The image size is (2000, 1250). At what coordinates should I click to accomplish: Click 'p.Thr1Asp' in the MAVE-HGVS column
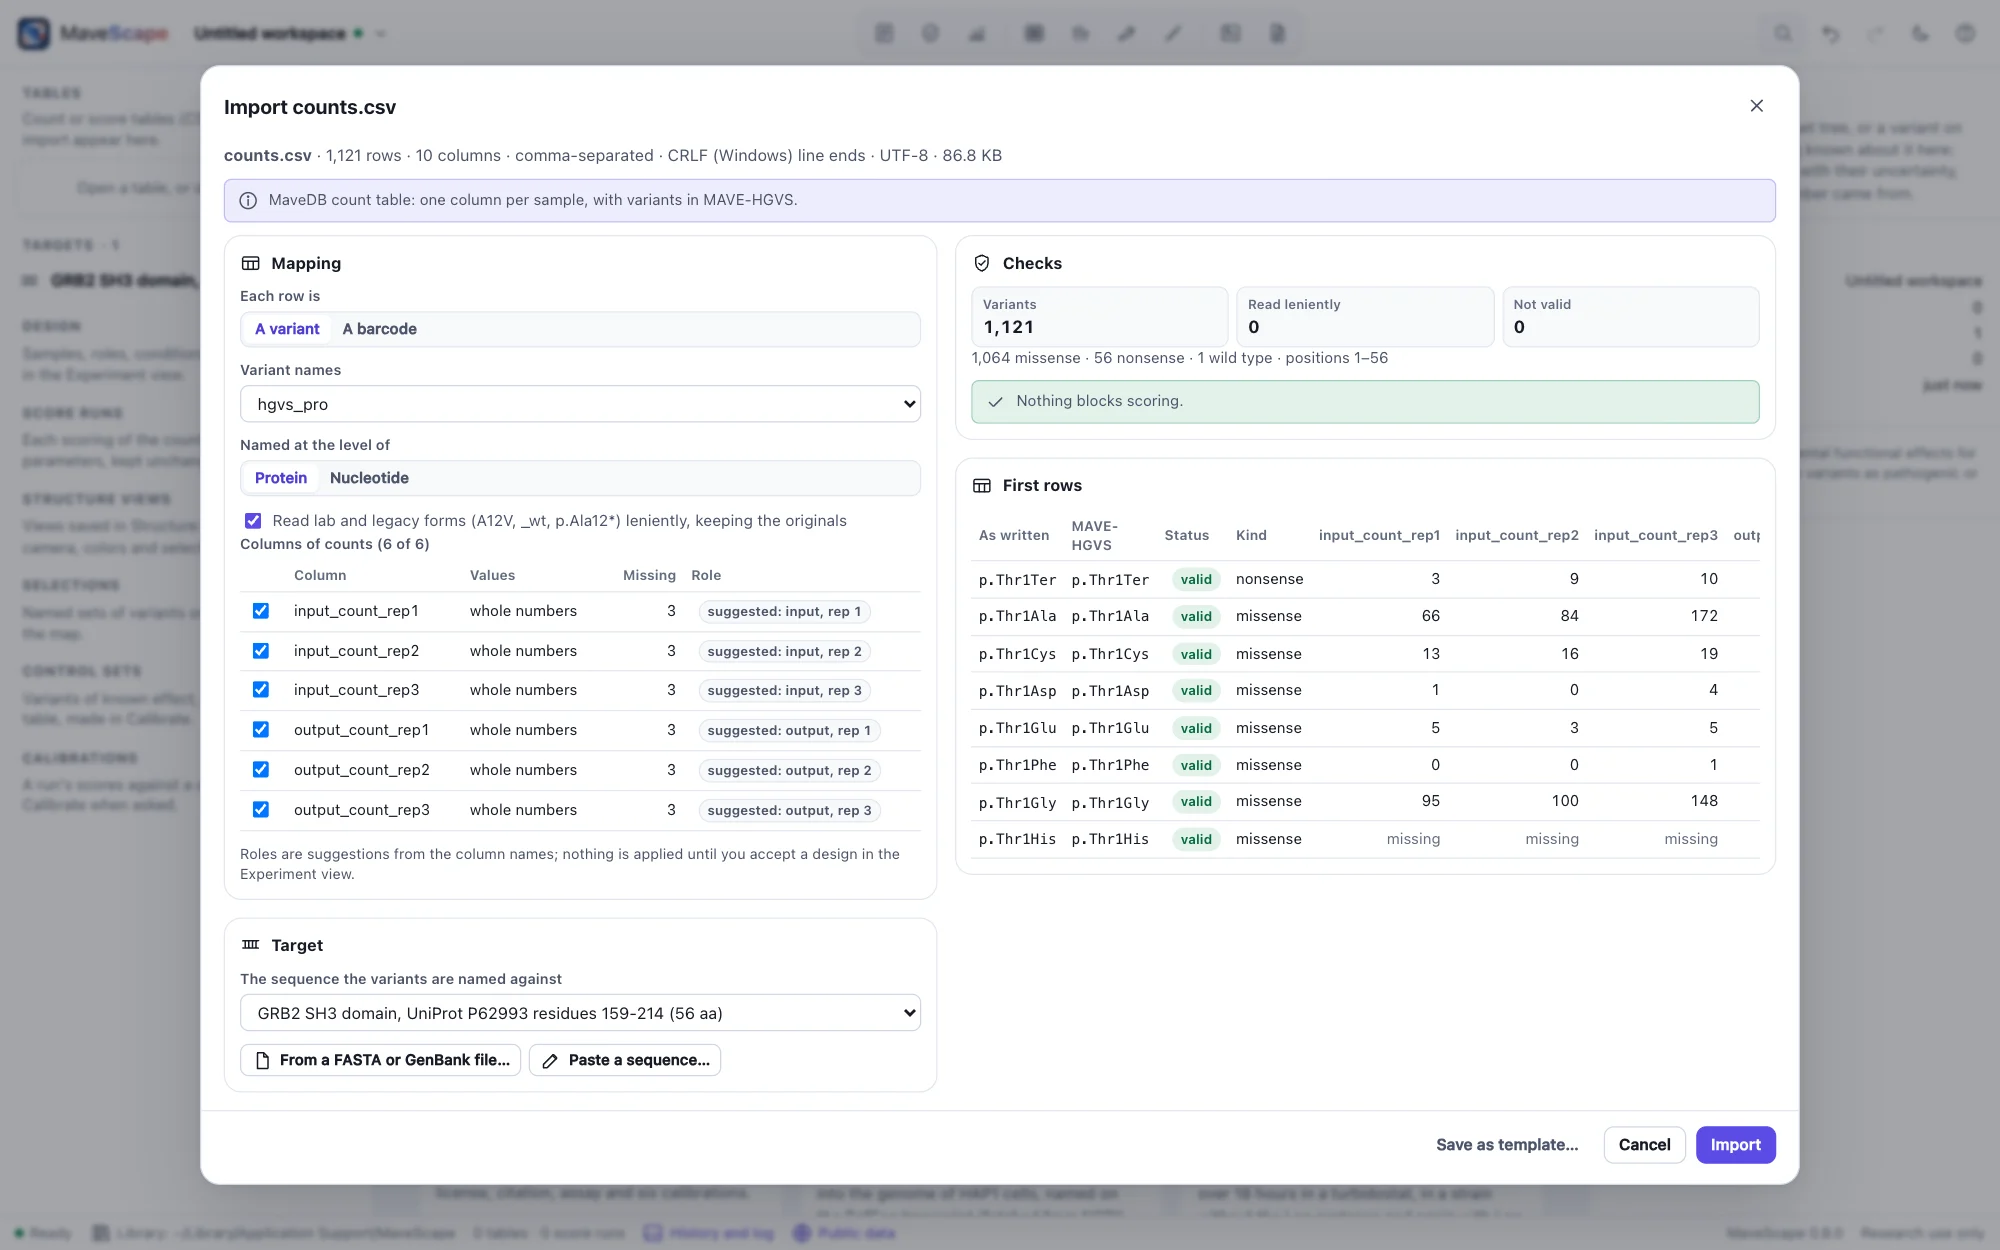[1110, 690]
